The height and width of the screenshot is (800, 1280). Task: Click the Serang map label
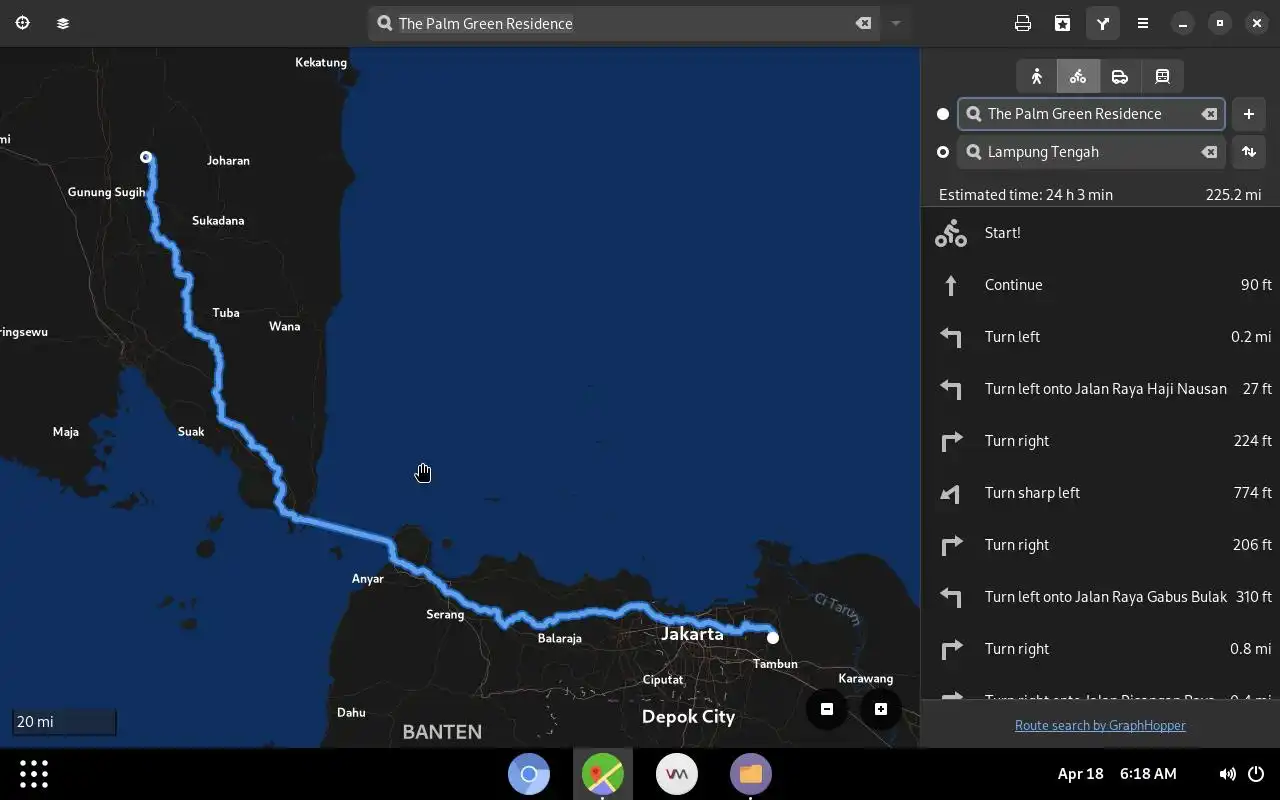point(445,614)
